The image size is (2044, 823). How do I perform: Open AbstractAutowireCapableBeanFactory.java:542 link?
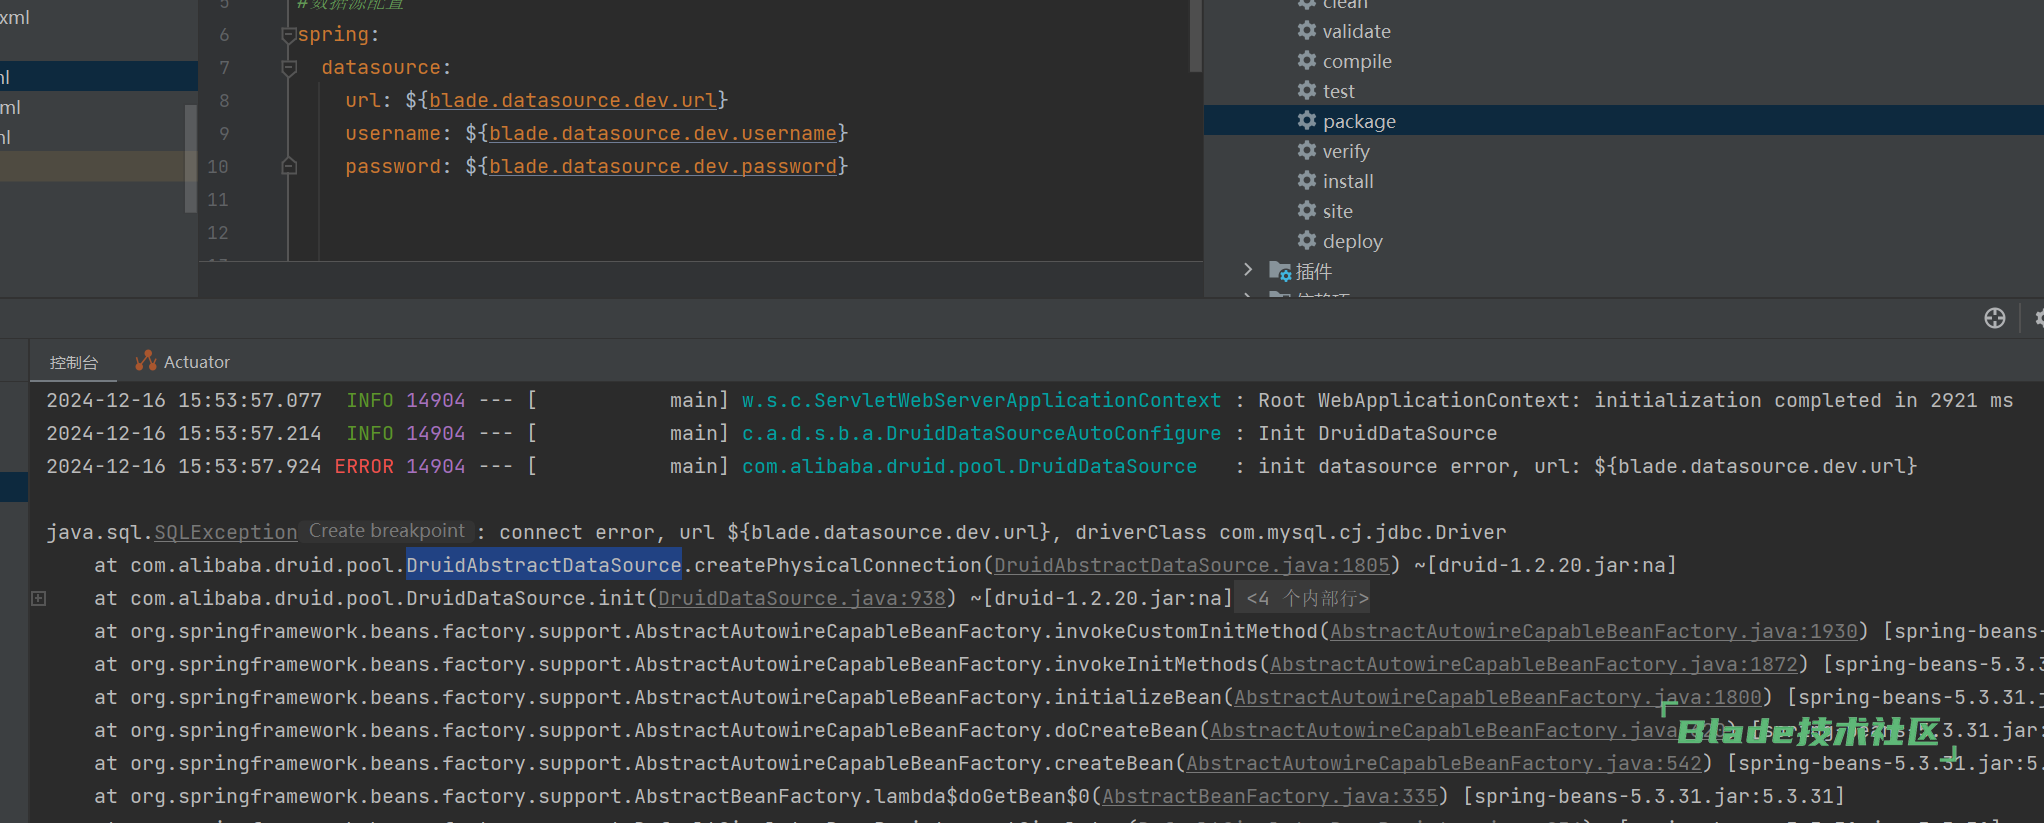pos(1444,763)
